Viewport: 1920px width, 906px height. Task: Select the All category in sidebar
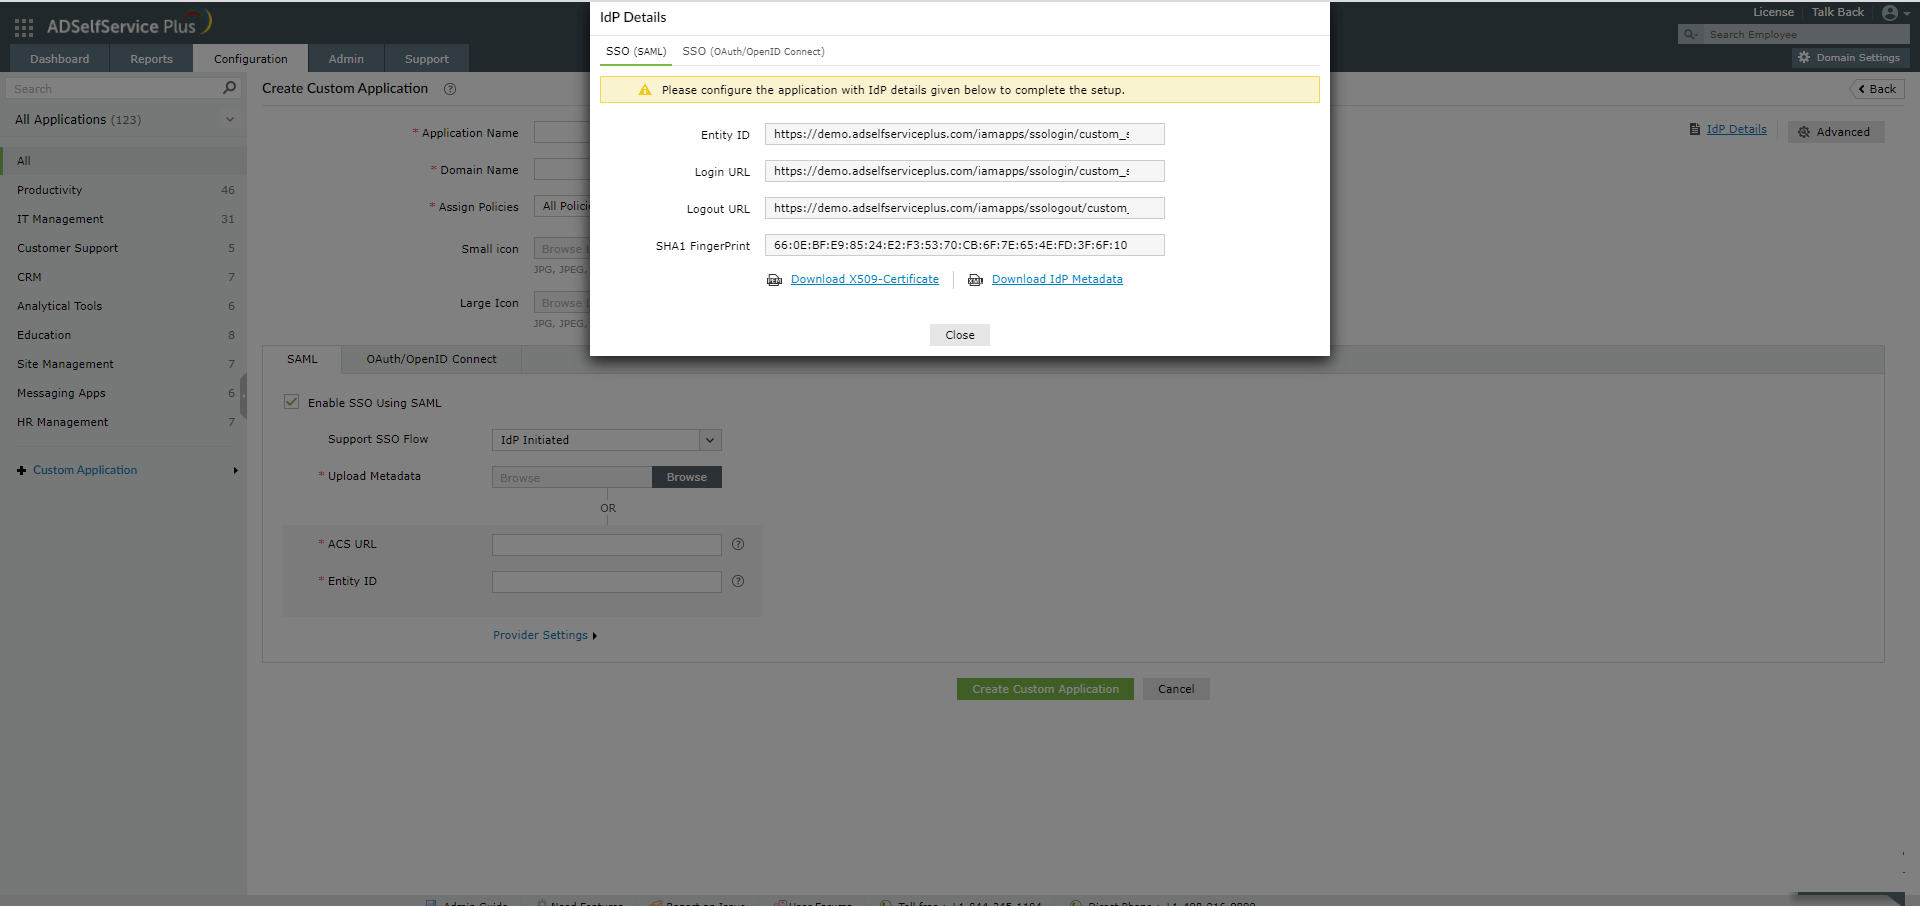pos(123,161)
